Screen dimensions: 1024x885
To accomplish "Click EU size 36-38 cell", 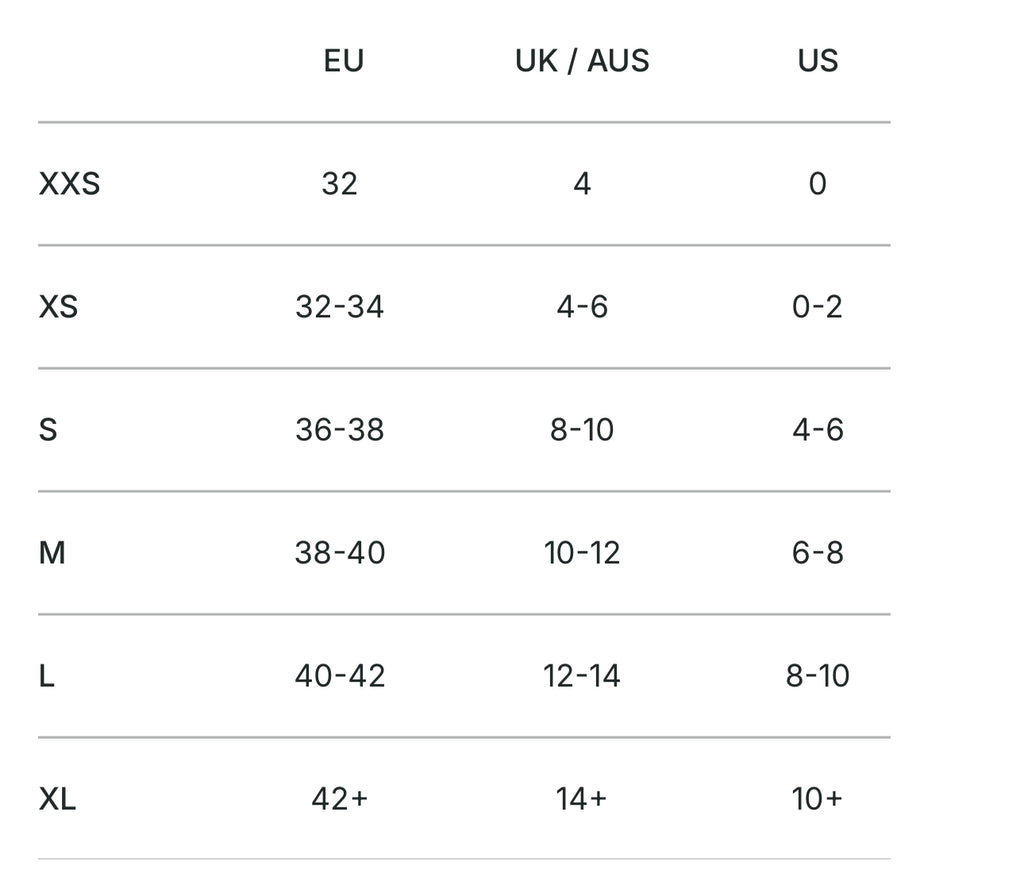I will [340, 430].
